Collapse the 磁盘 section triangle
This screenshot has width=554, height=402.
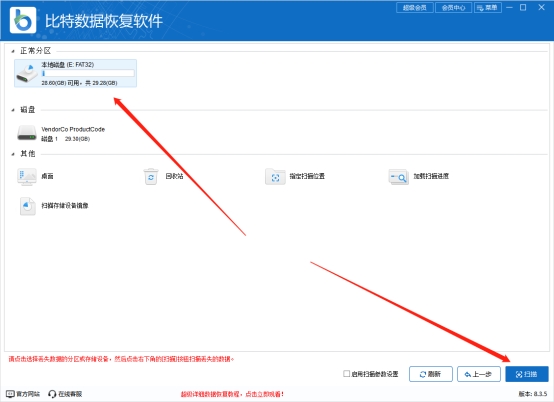pyautogui.click(x=13, y=110)
